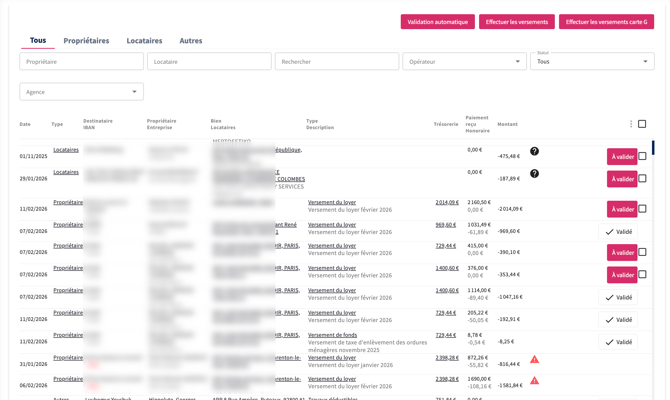
Task: Click Effectuer les versements carte G
Action: 606,22
